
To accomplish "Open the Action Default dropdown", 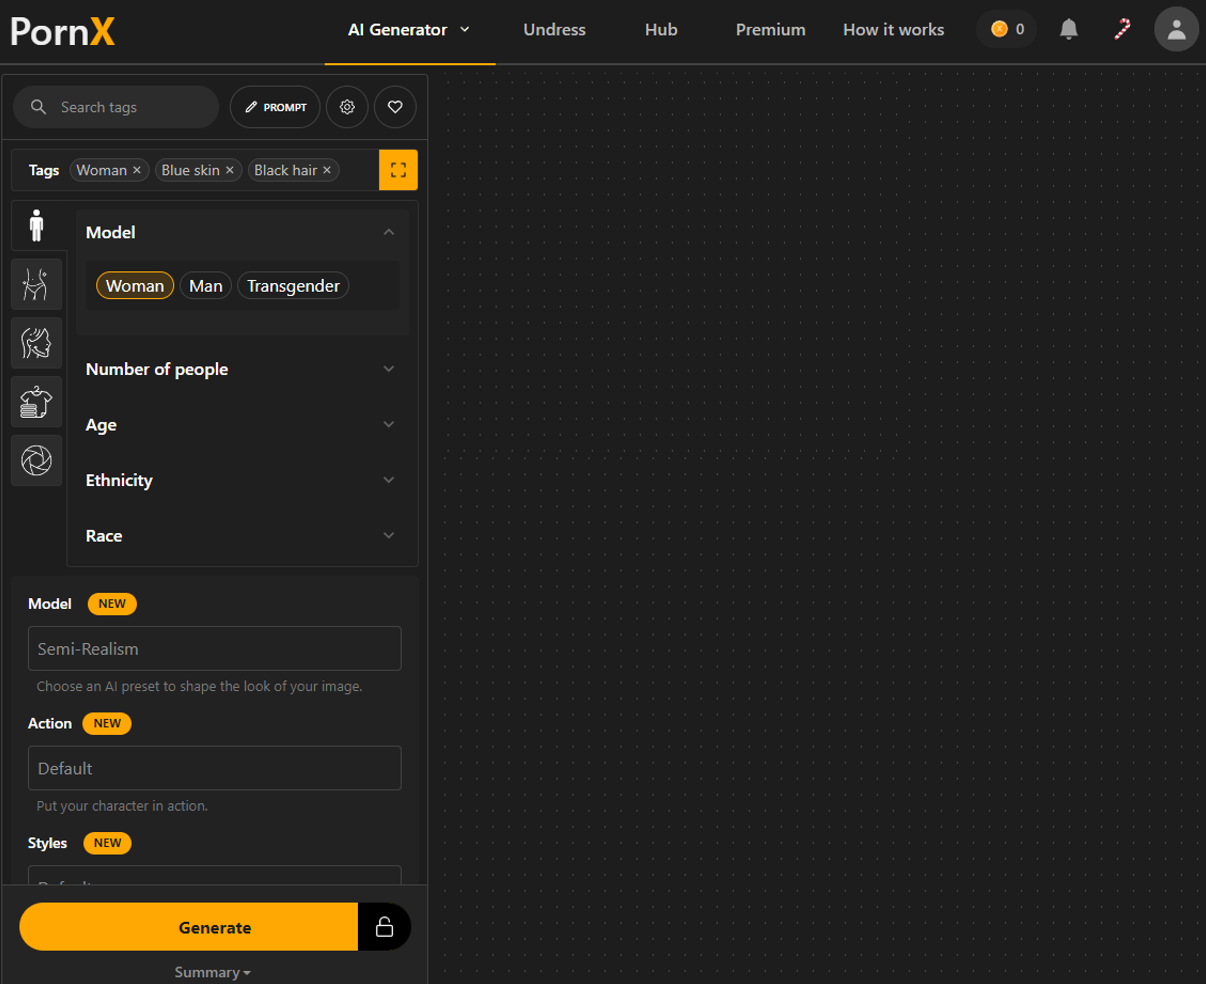I will coord(215,768).
